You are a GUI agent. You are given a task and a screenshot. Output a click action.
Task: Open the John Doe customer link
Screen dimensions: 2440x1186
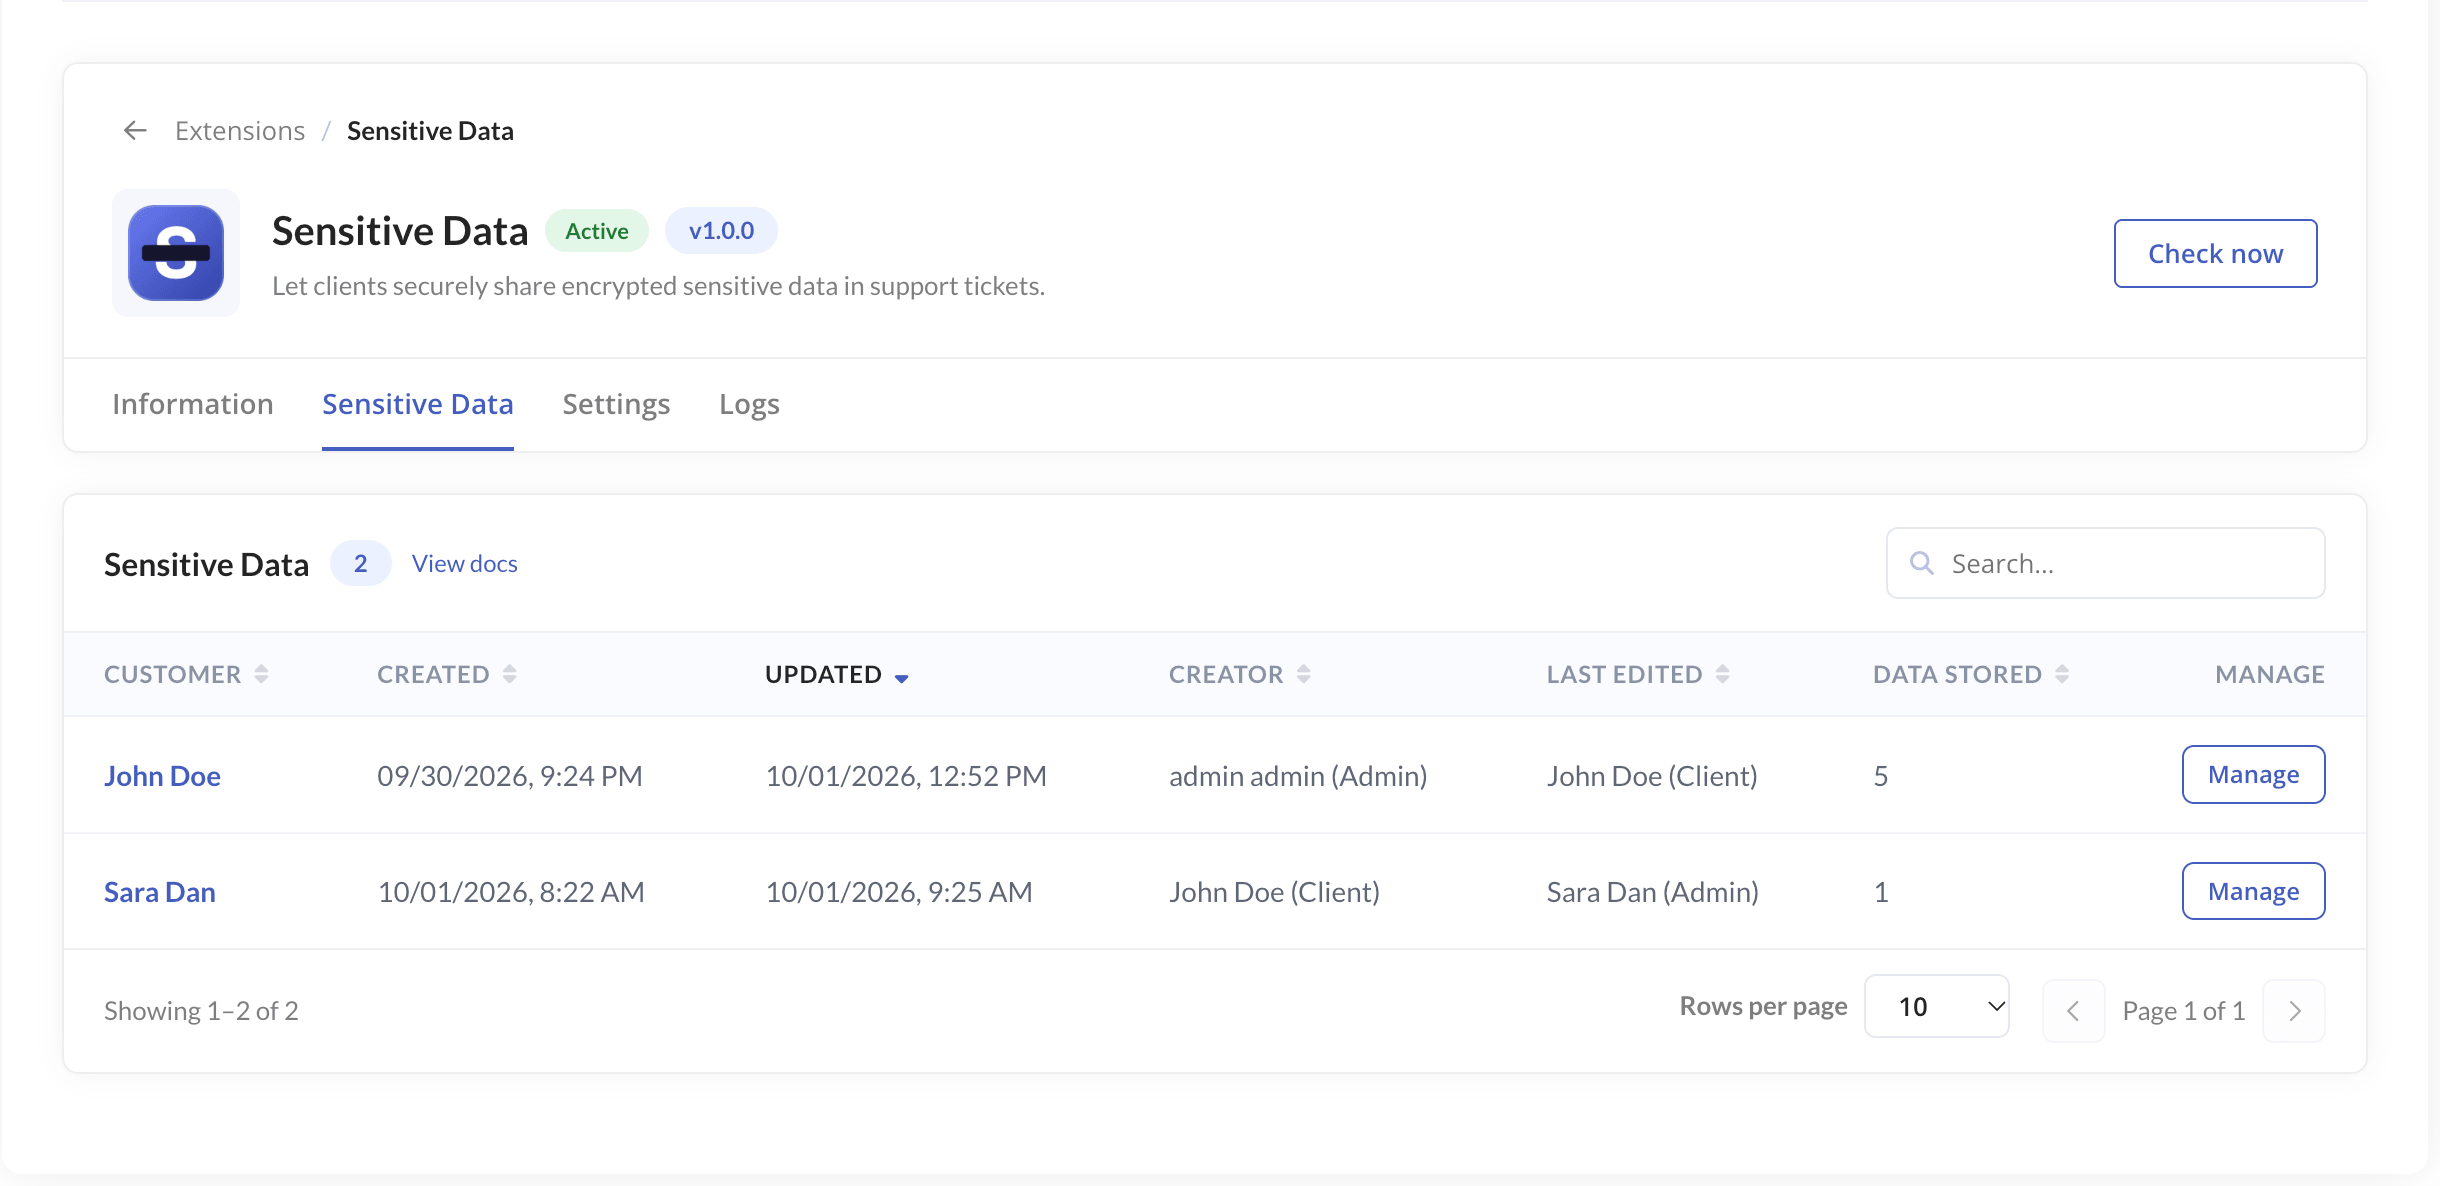click(162, 776)
